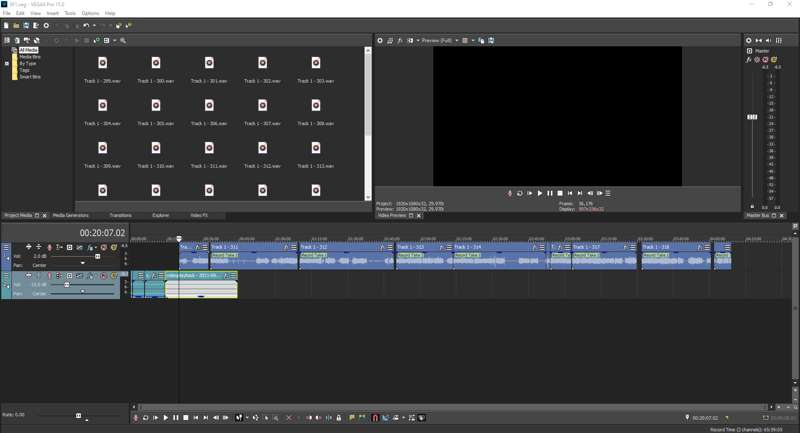
Task: Toggle Loop Playback in the timeline transport
Action: 146,418
